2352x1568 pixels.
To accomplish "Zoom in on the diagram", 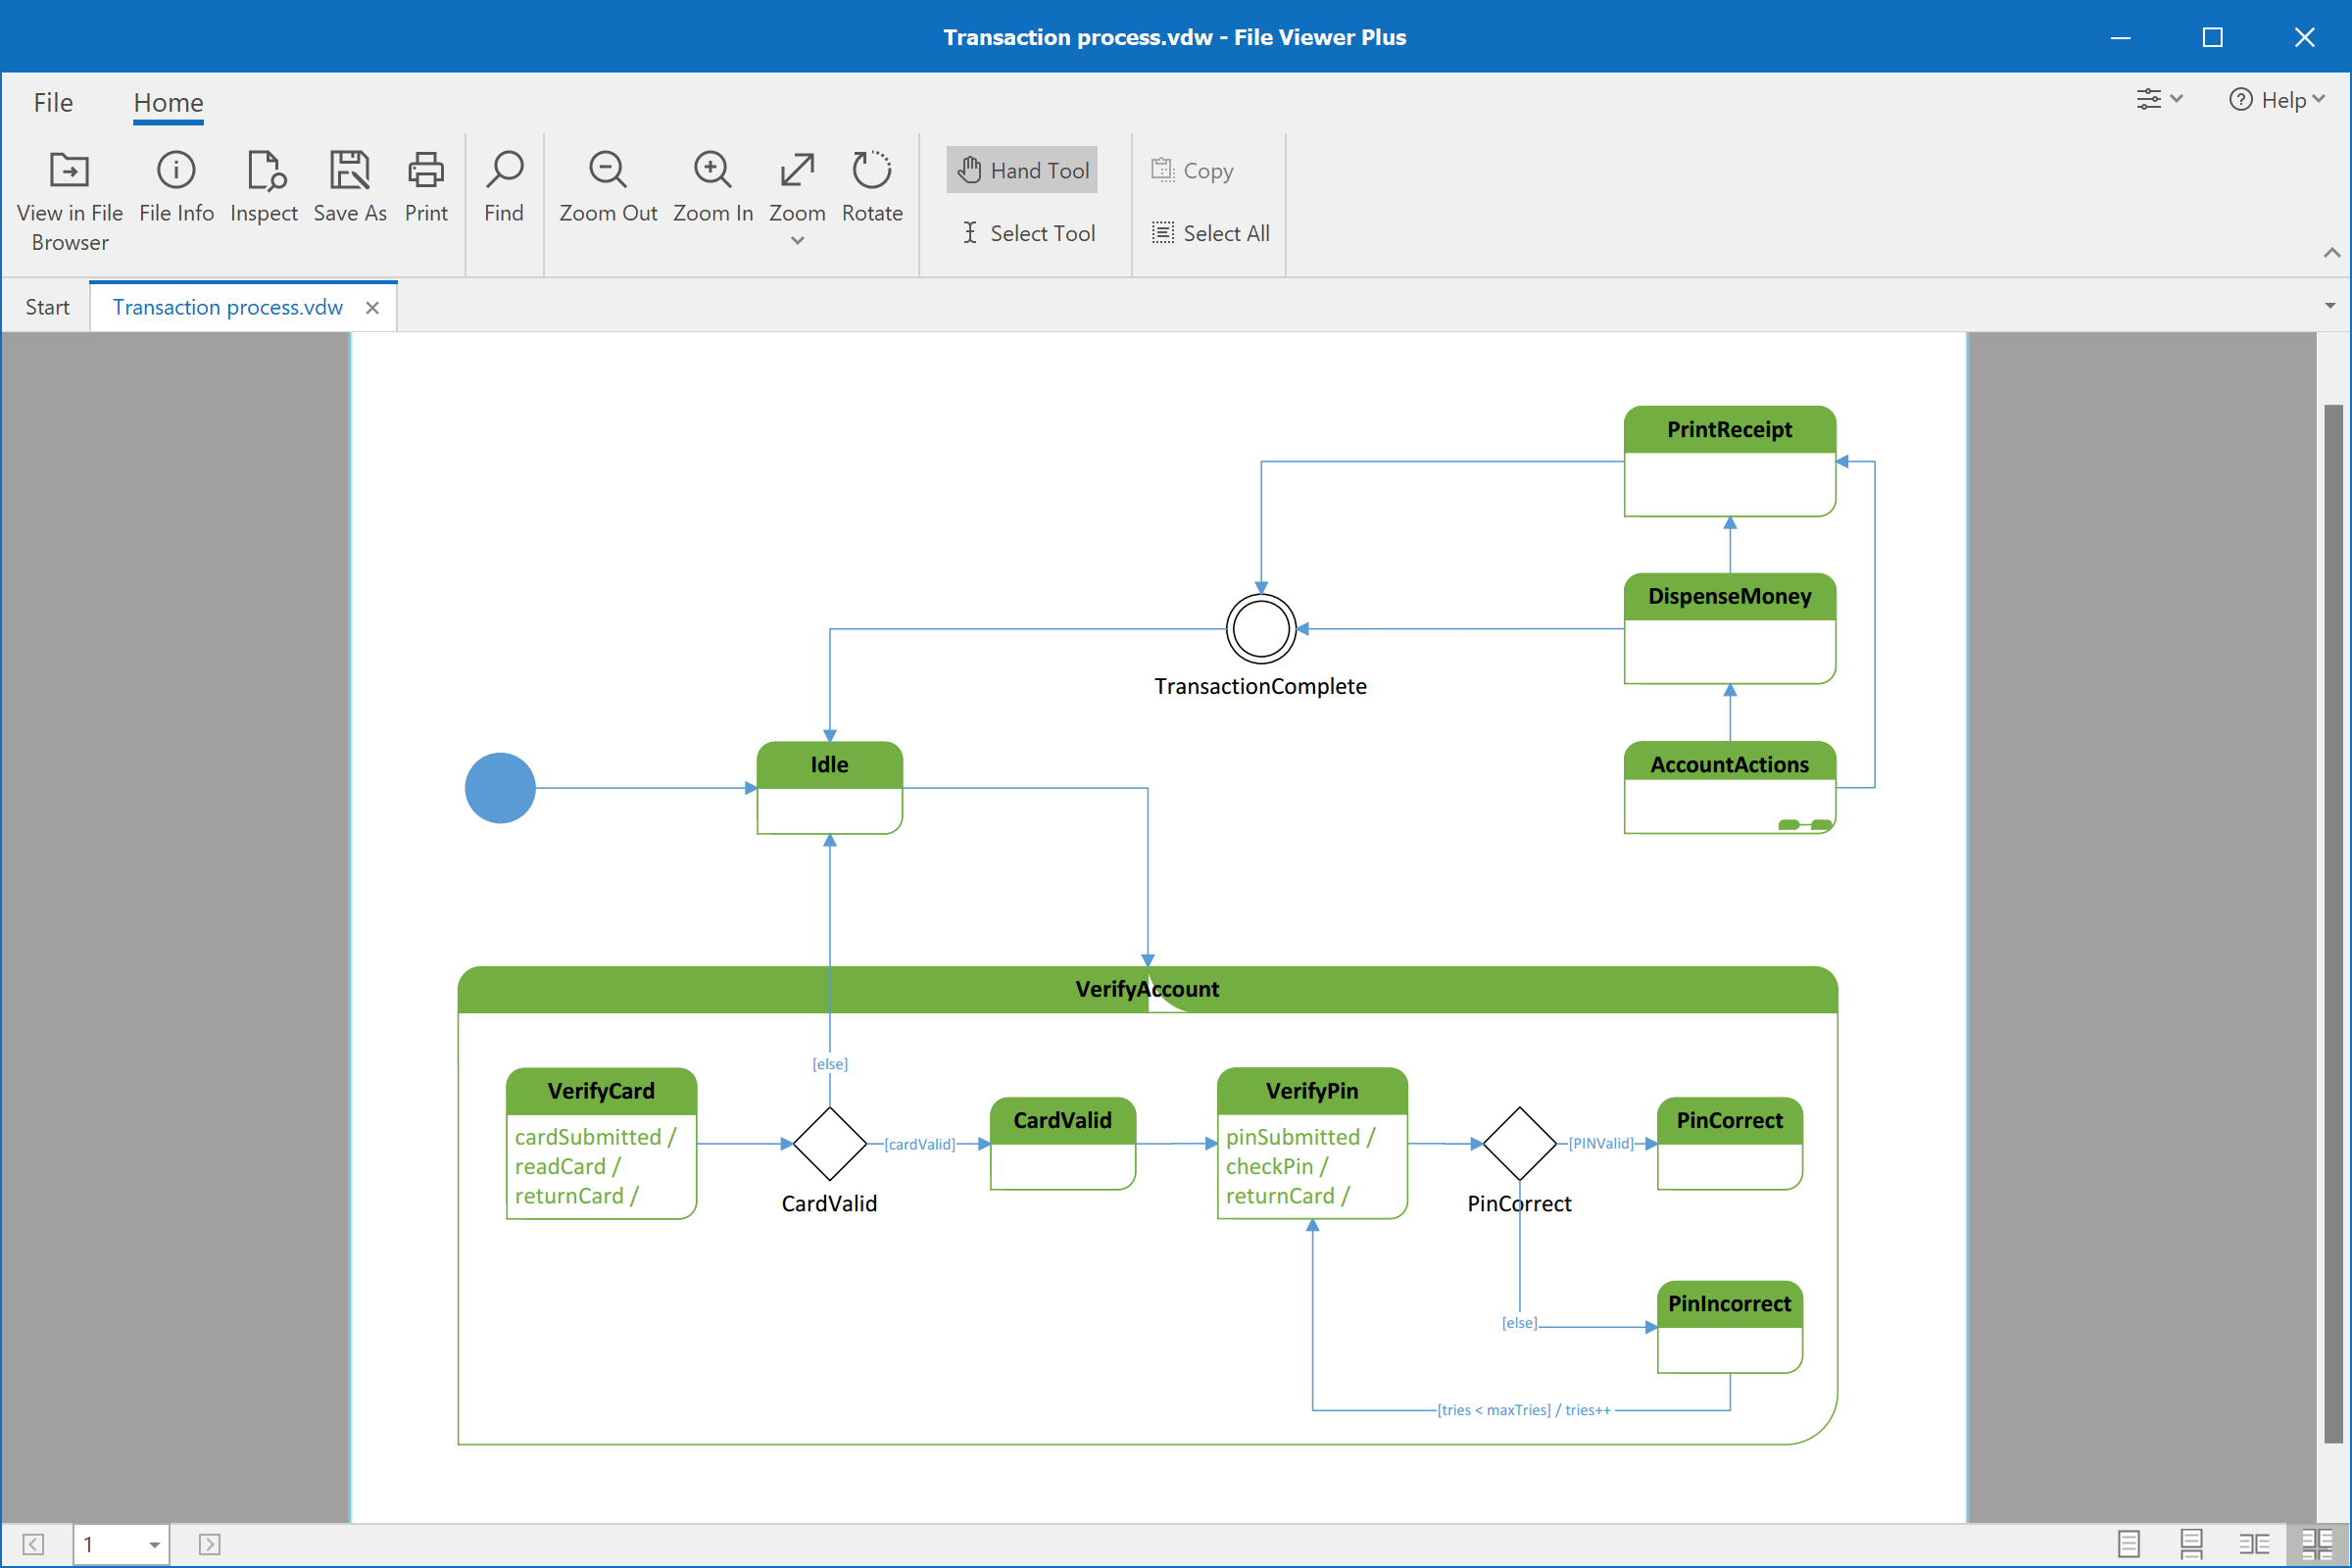I will click(x=712, y=190).
